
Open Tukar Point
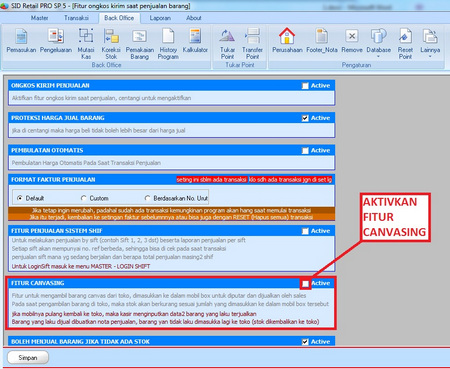tap(227, 44)
